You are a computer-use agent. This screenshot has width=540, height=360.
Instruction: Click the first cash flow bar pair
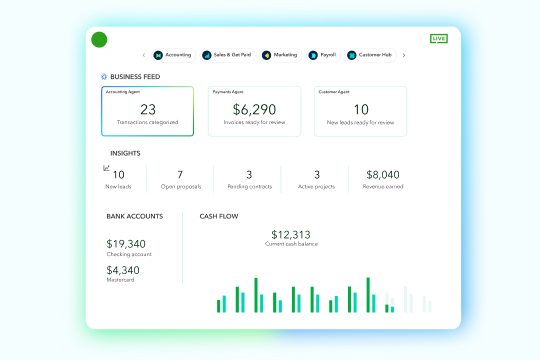tap(221, 304)
